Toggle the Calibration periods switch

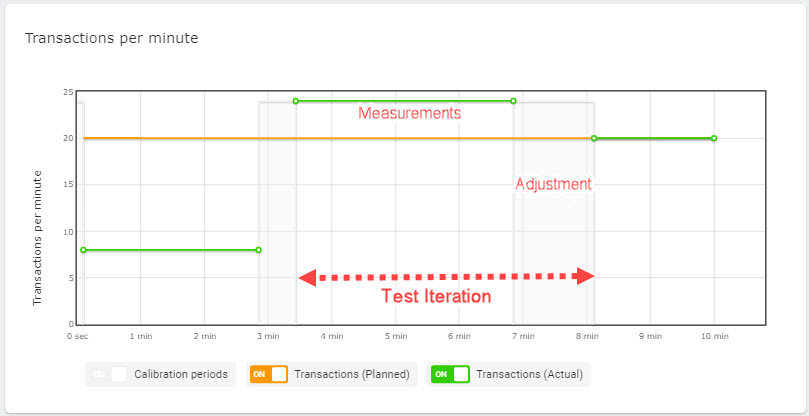coord(107,375)
